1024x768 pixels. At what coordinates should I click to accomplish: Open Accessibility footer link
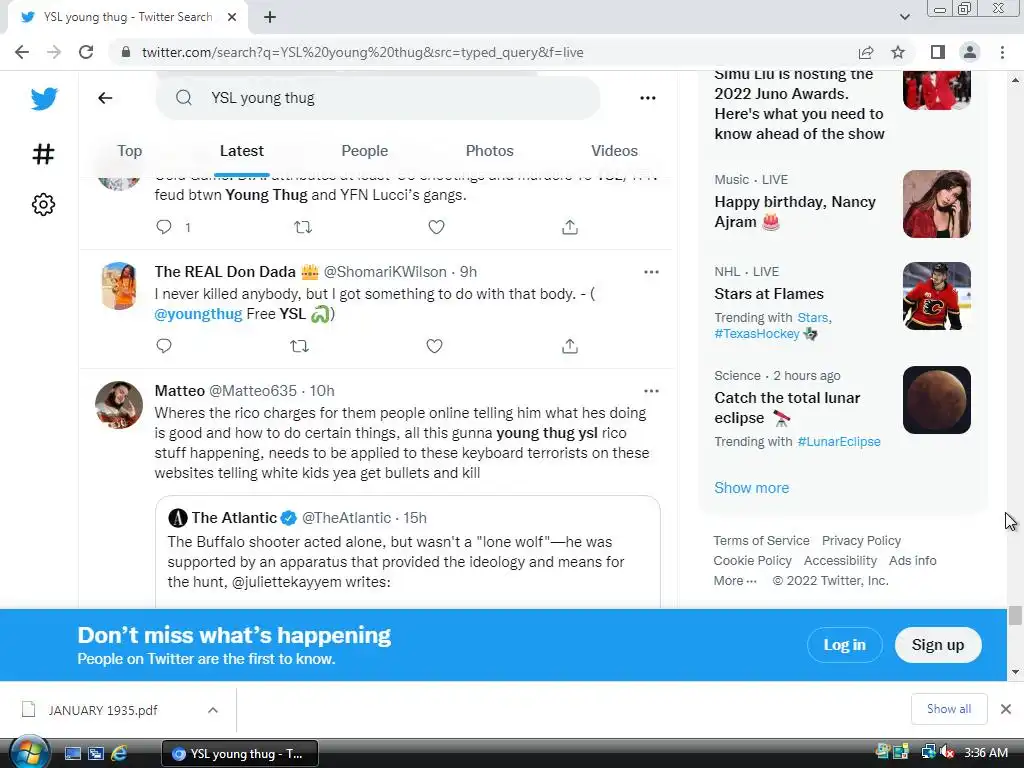click(x=840, y=560)
